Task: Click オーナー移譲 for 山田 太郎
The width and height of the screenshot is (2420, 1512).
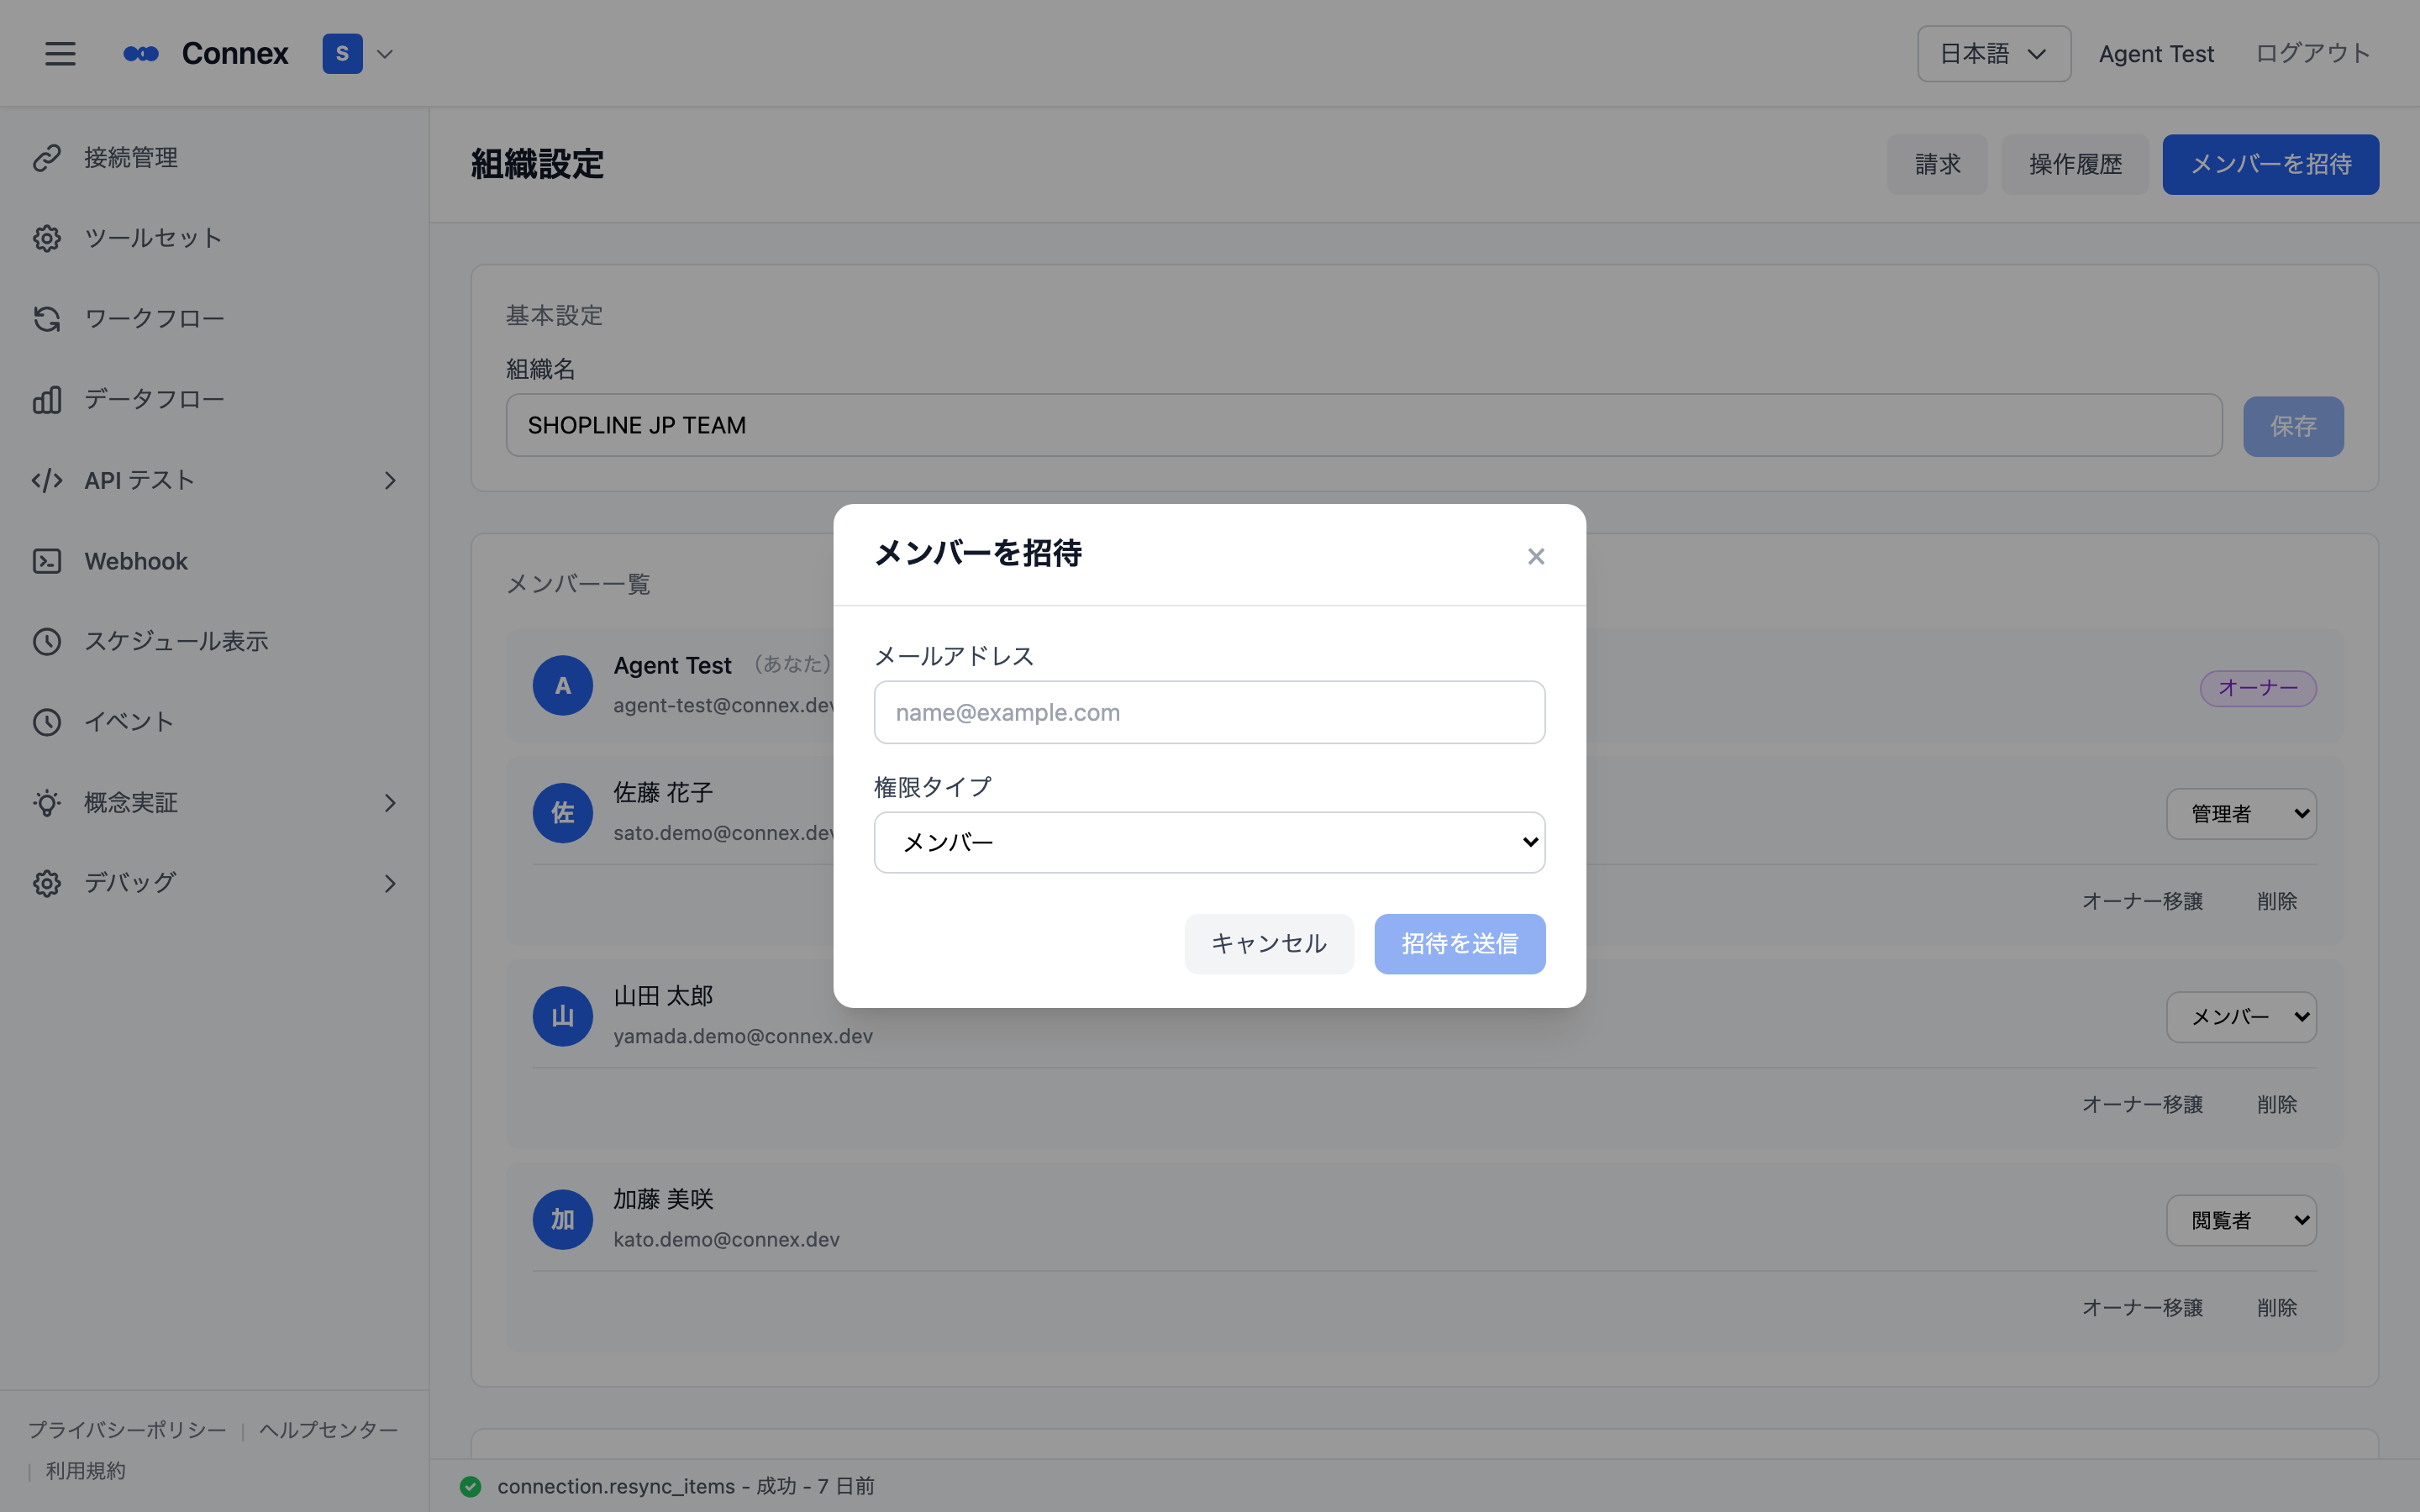Action: click(x=2143, y=1104)
